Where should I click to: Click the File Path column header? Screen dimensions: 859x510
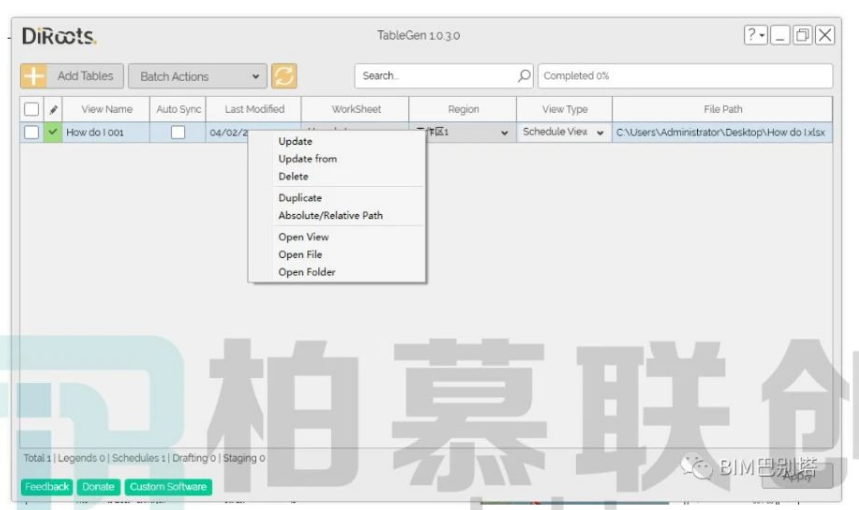point(723,109)
